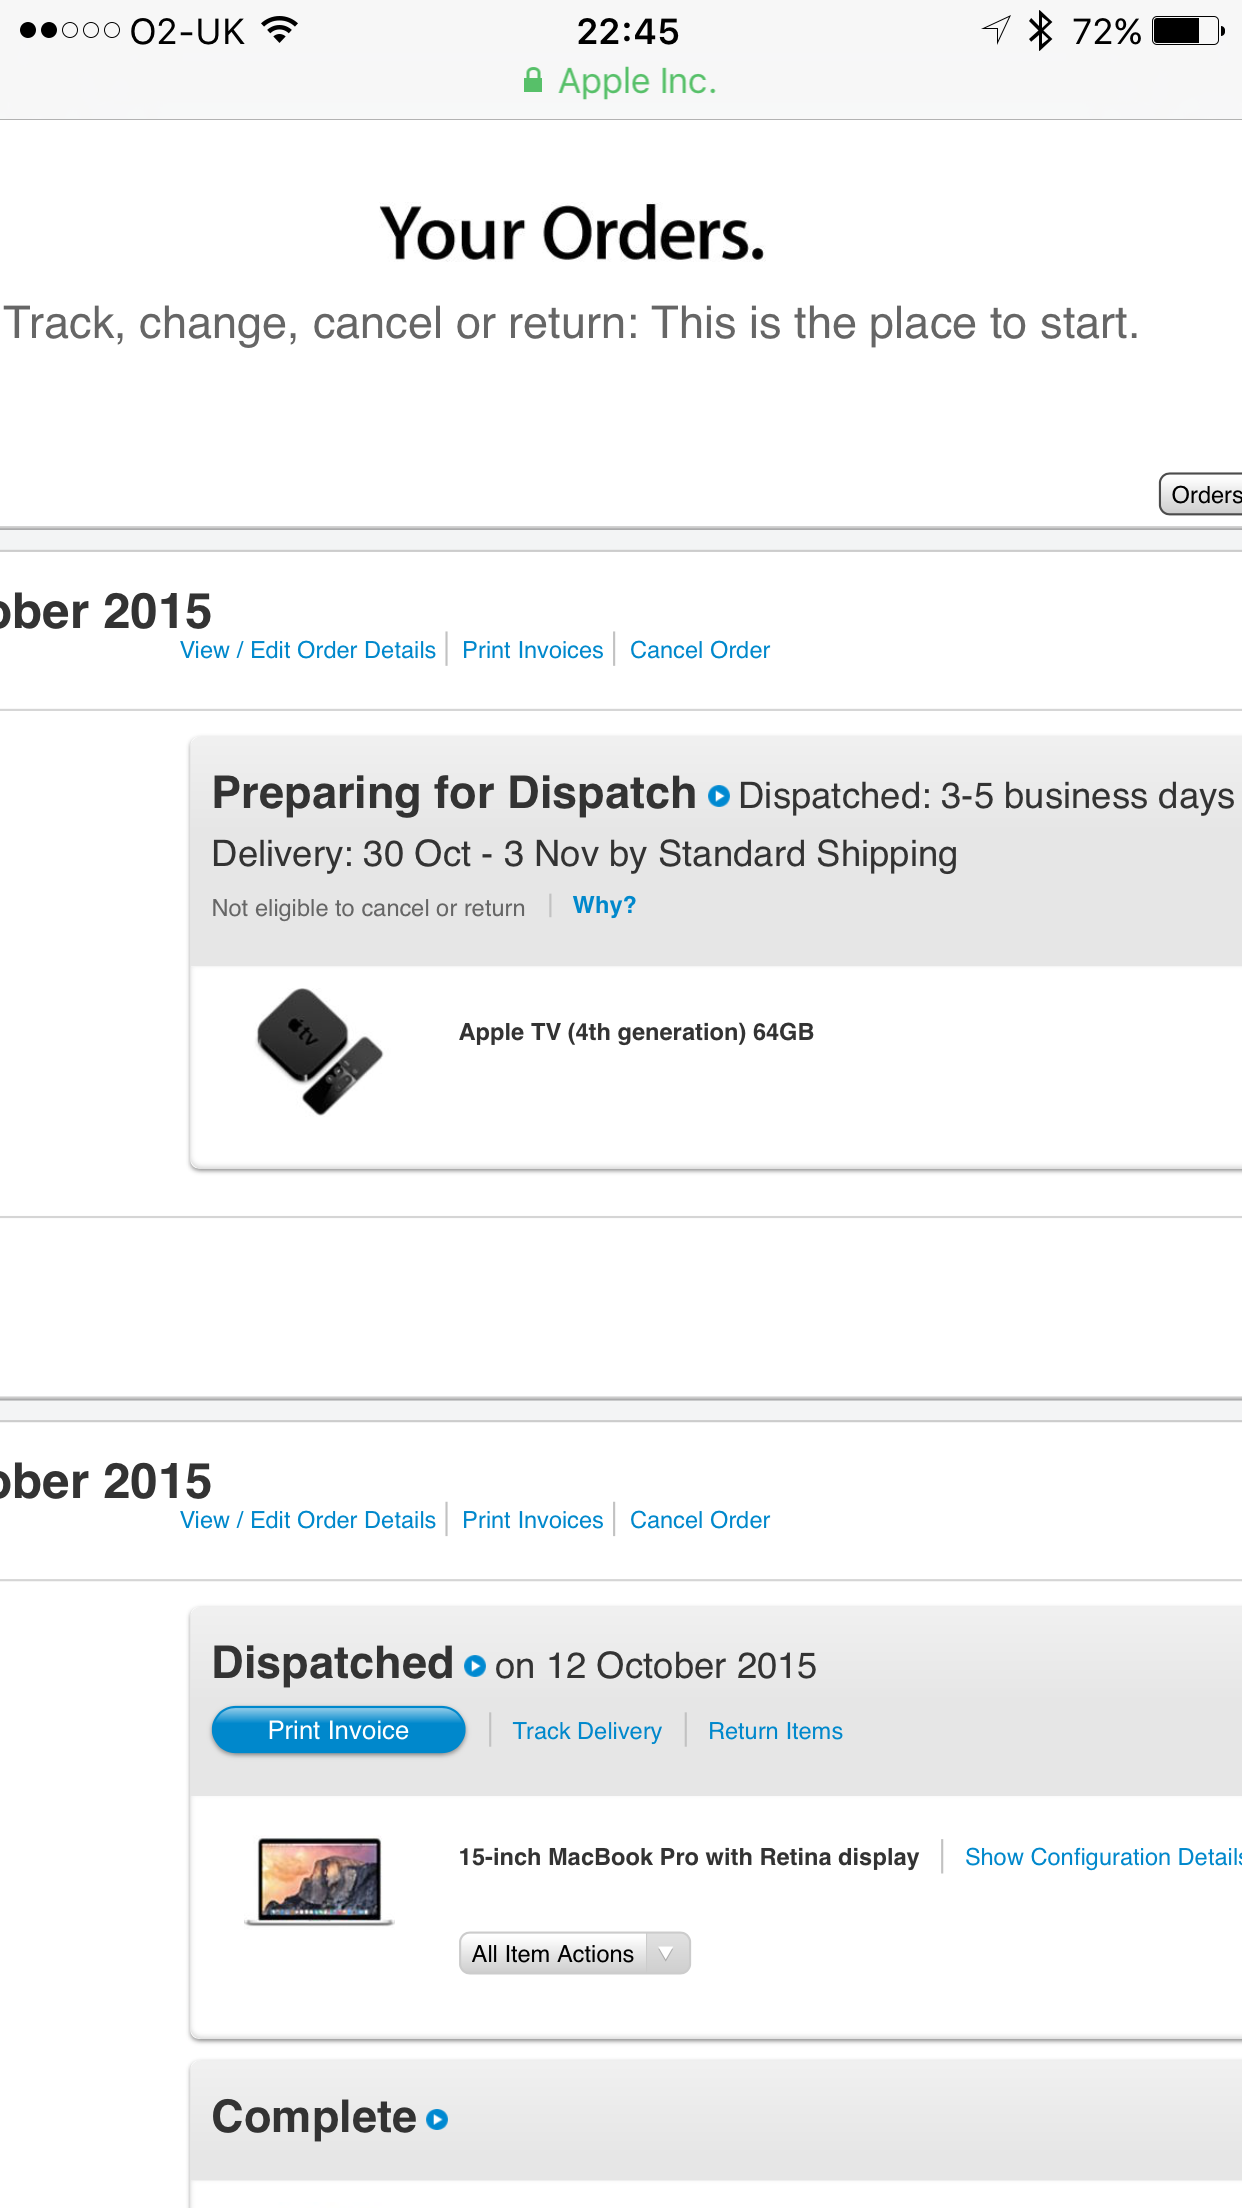
Task: Click Return Items link
Action: coord(775,1731)
